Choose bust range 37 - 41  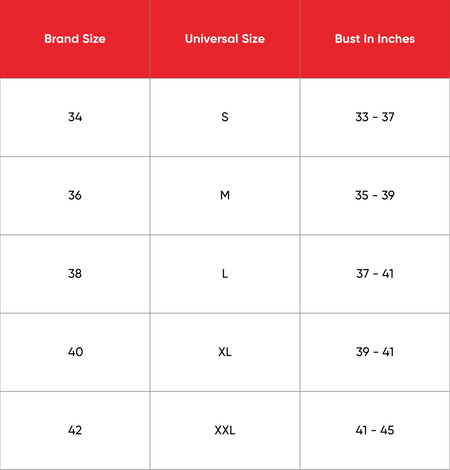click(x=375, y=274)
